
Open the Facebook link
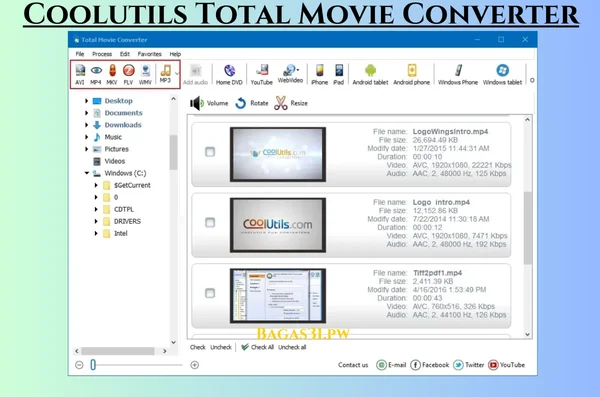[x=429, y=365]
